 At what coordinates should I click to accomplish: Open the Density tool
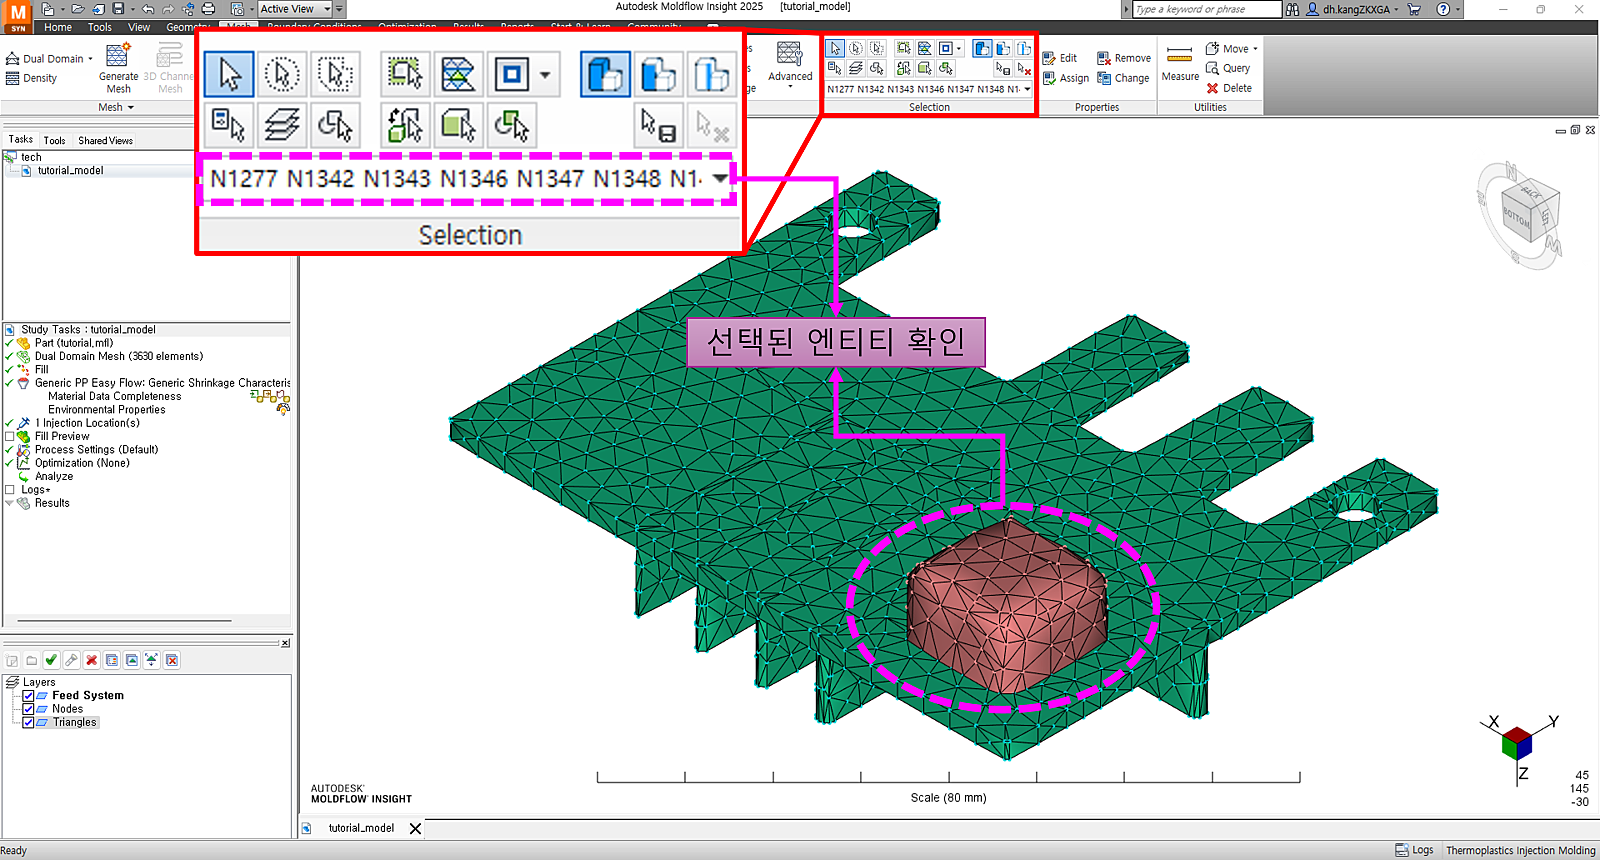tap(32, 78)
